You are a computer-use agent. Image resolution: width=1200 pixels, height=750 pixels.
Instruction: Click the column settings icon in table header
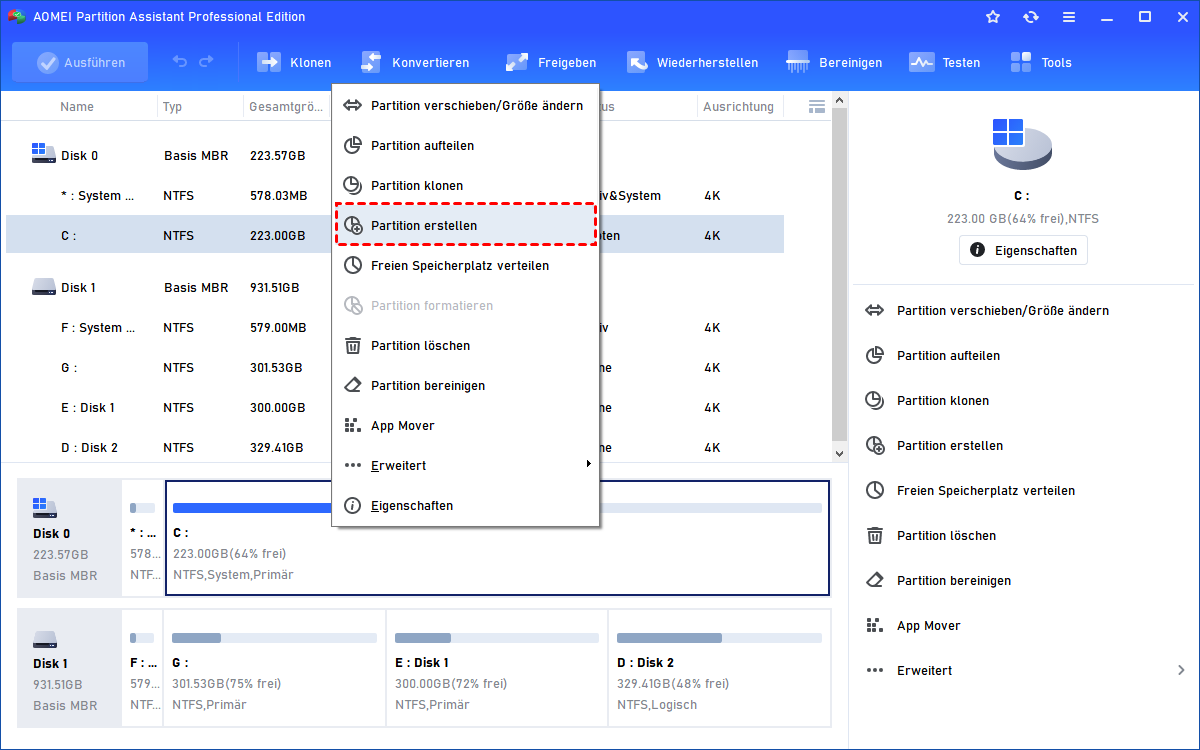pos(817,106)
